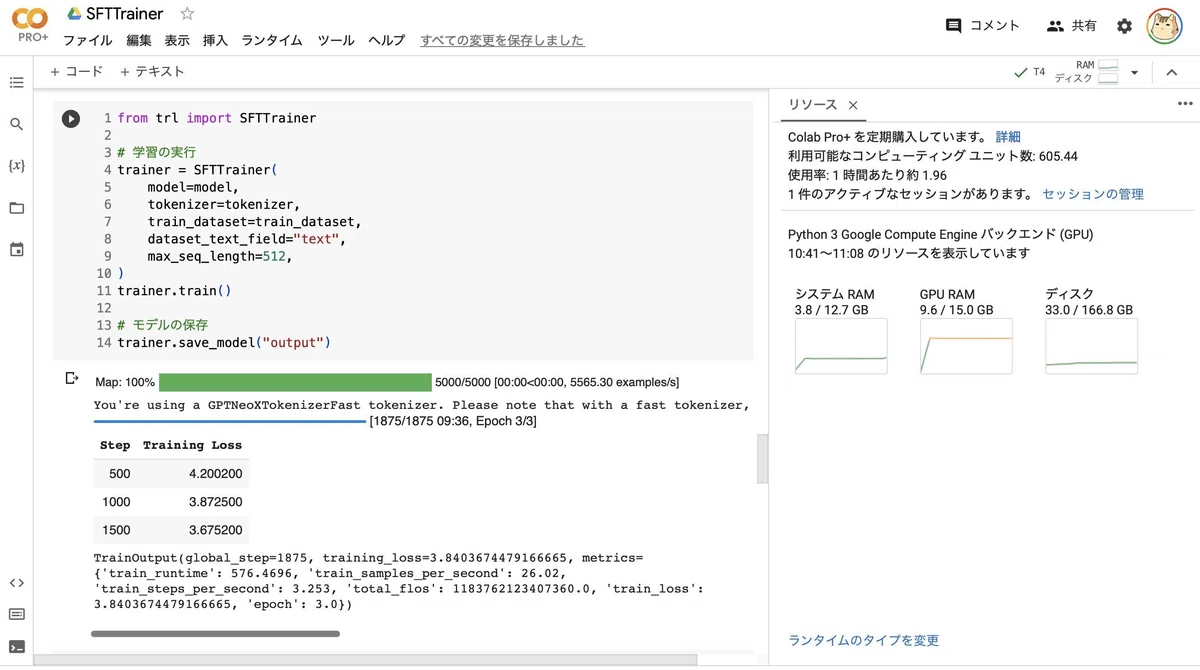Image resolution: width=1200 pixels, height=670 pixels.
Task: Run the SFTTrainer code cell
Action: coord(71,119)
